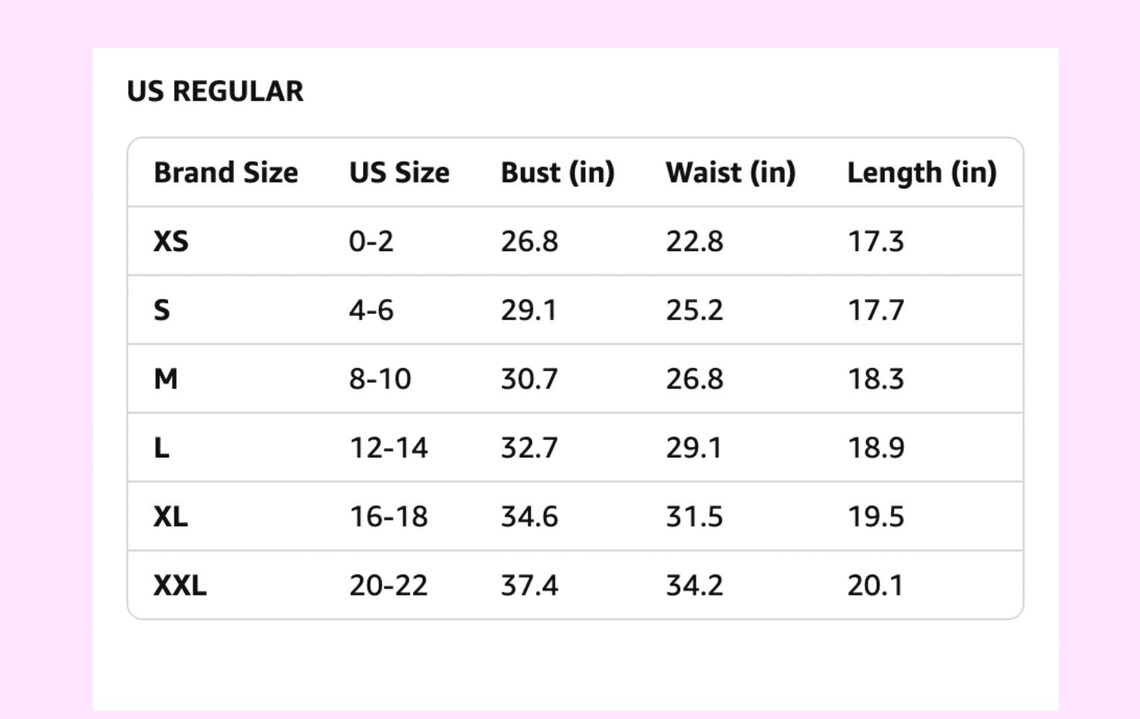
Task: Click the 25.2 waist measurement
Action: coord(694,310)
